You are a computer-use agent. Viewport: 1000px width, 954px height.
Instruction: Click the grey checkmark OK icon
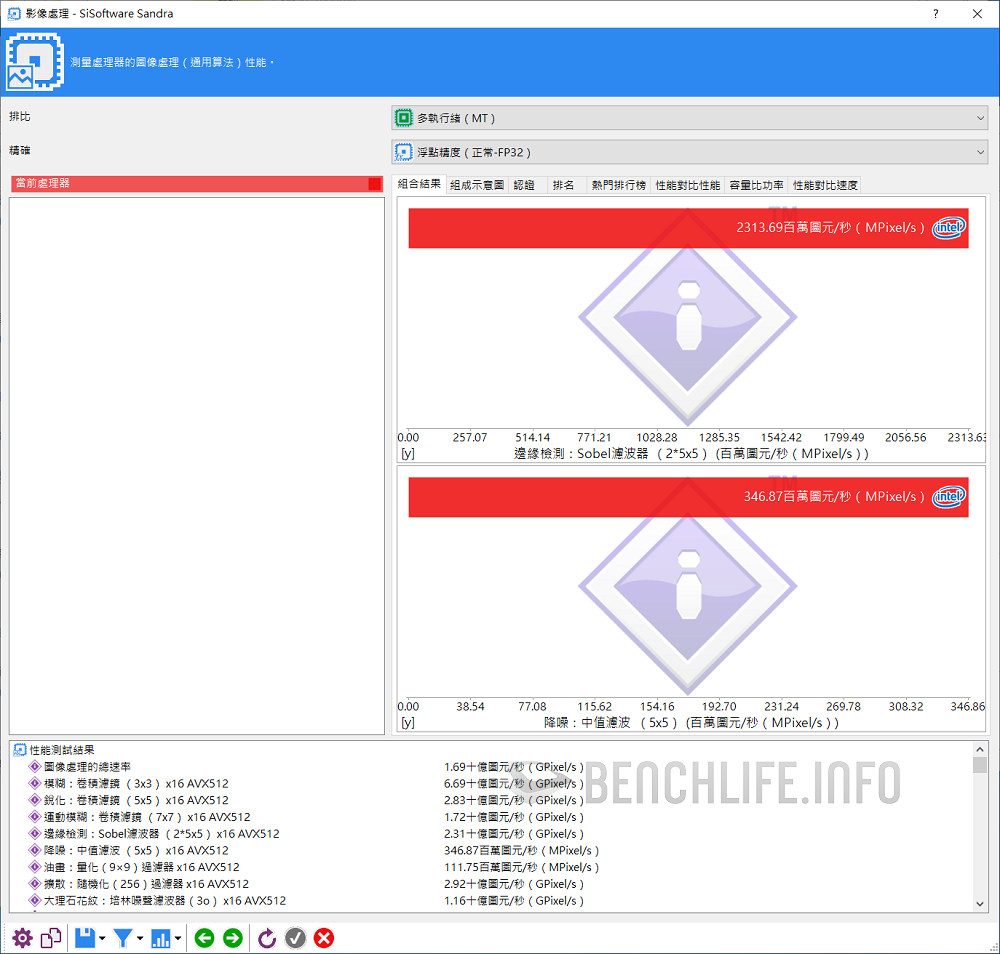click(x=295, y=938)
